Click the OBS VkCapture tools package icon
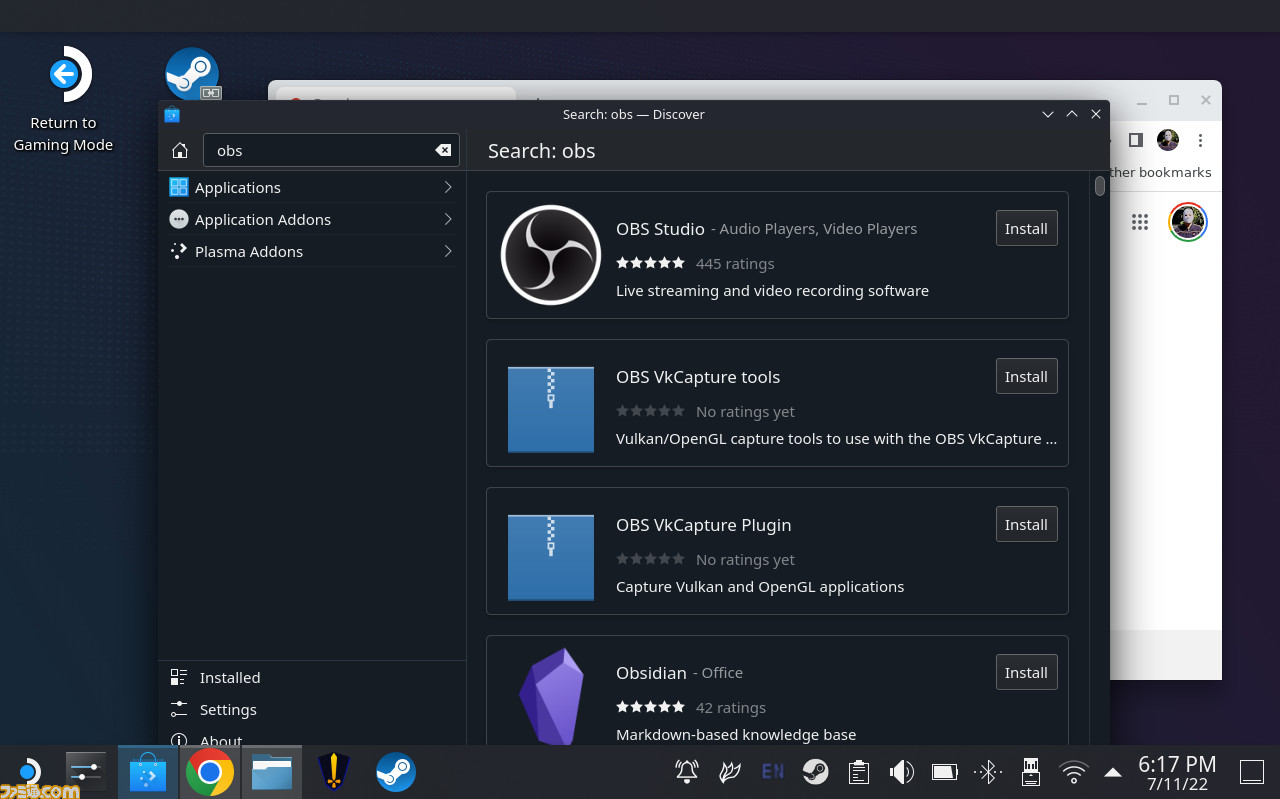The image size is (1280, 799). pyautogui.click(x=551, y=409)
